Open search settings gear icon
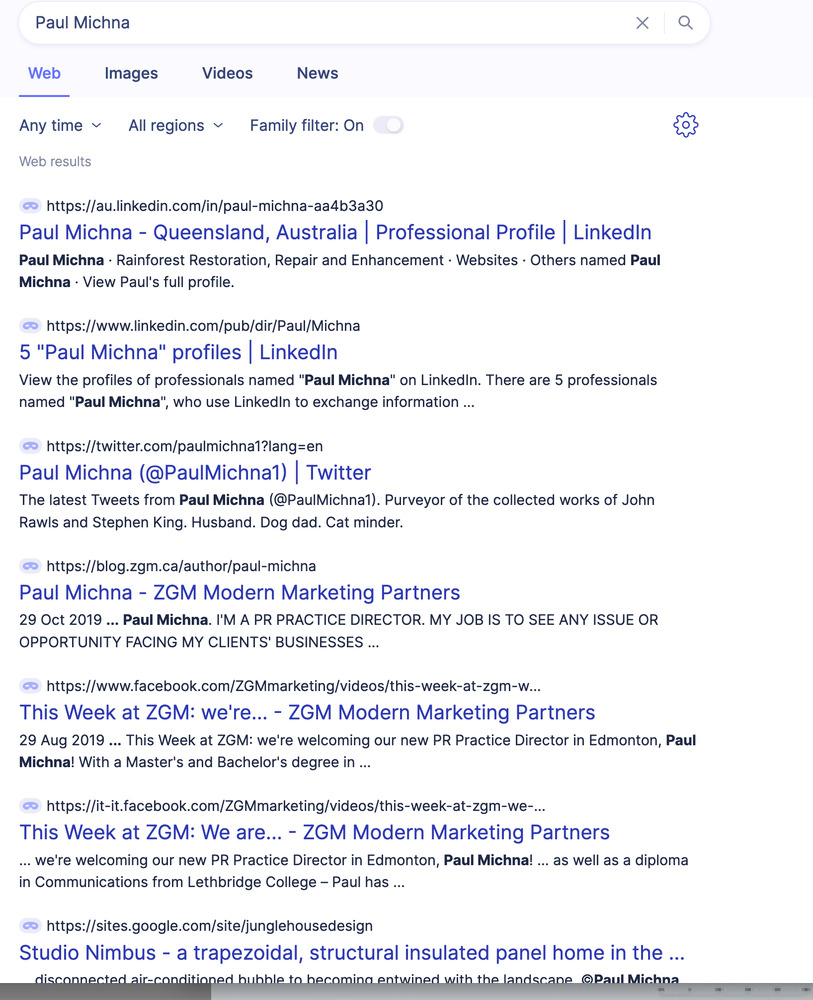 tap(685, 125)
